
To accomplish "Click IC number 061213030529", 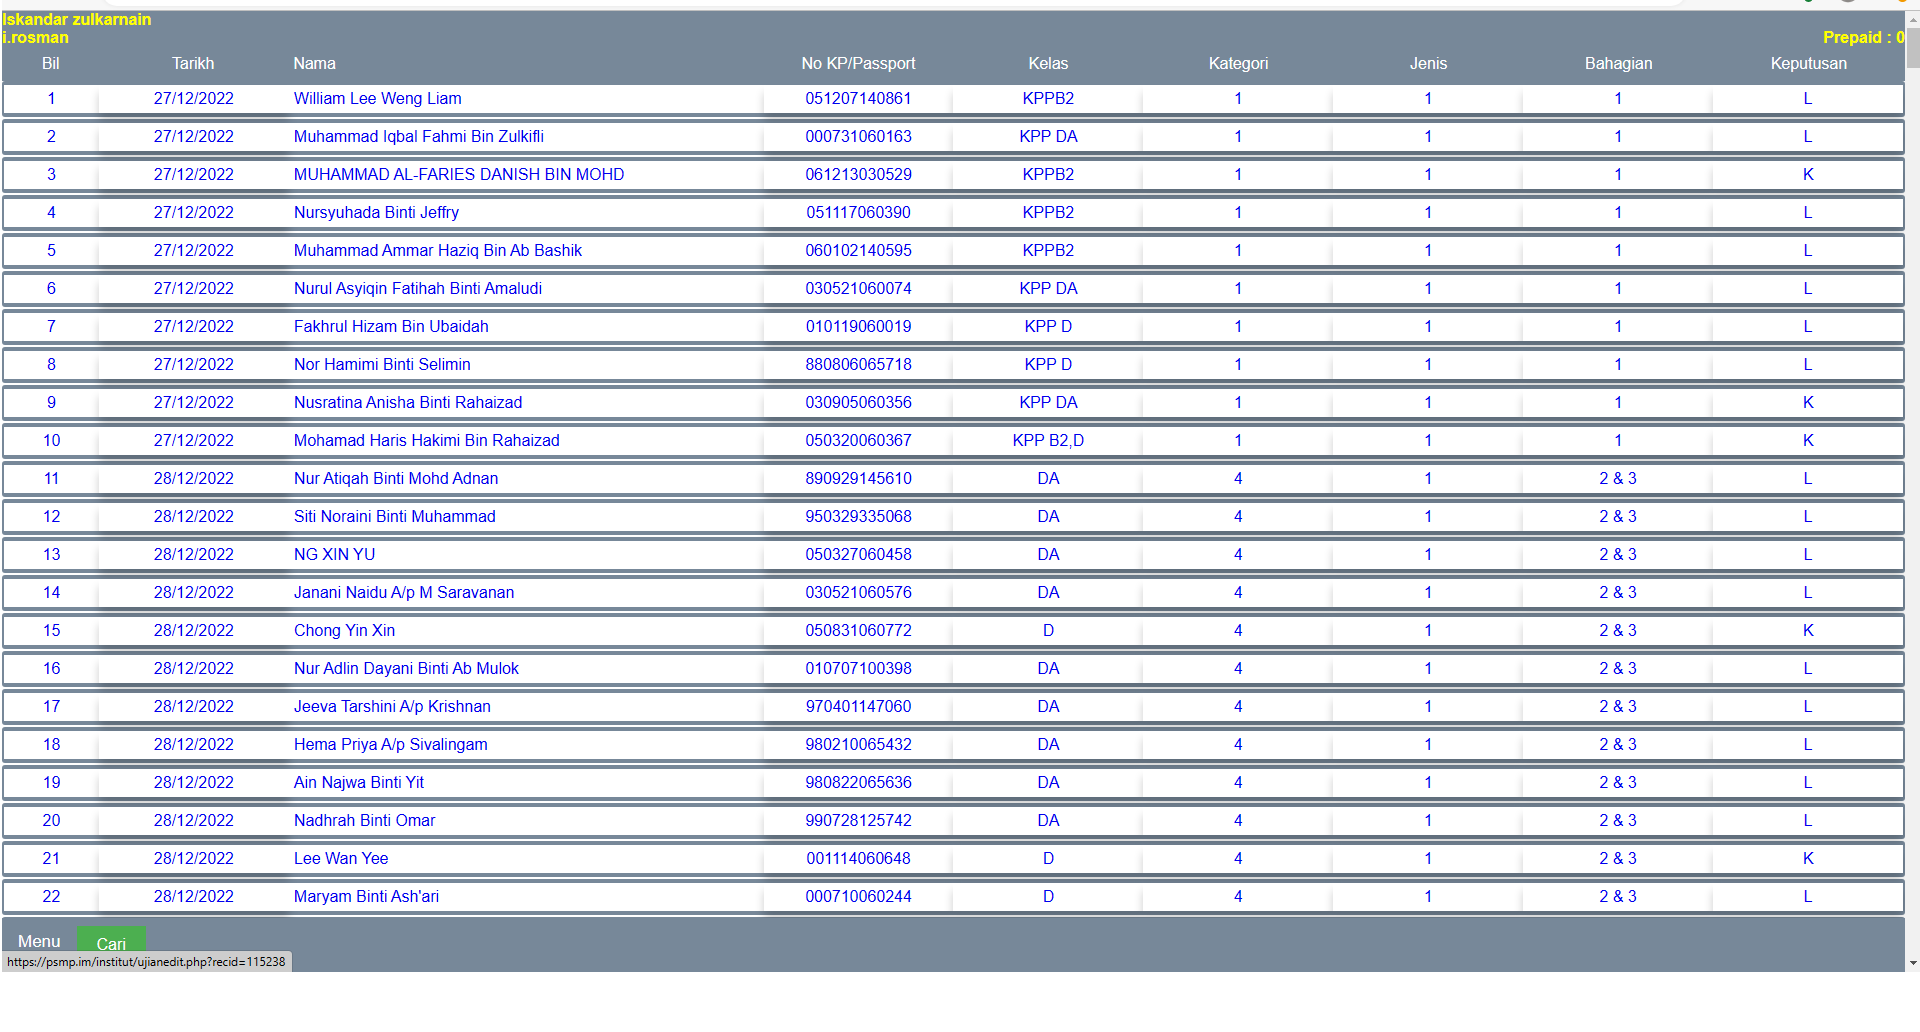I will pyautogui.click(x=858, y=175).
